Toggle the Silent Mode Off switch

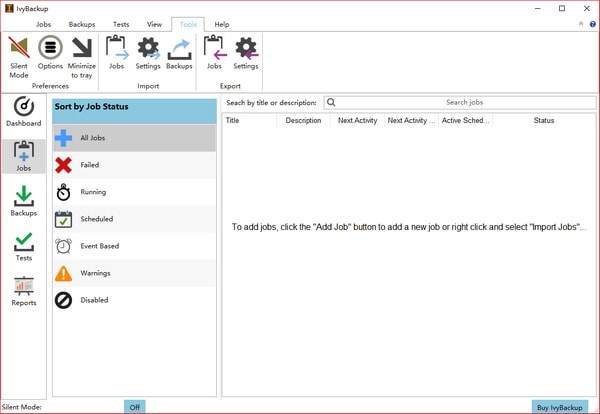pyautogui.click(x=134, y=407)
